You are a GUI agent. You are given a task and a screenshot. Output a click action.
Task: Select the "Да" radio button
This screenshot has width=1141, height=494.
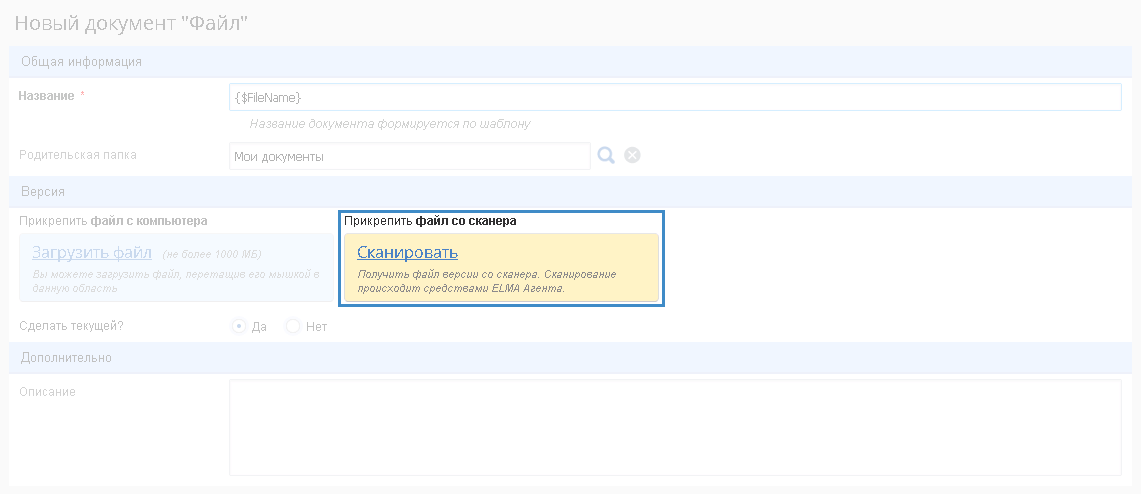239,326
